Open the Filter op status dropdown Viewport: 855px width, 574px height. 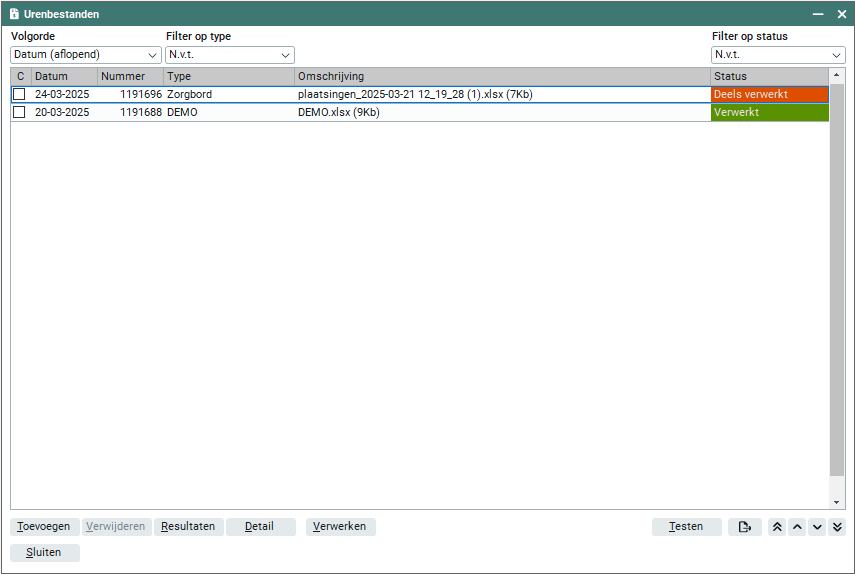pos(778,55)
